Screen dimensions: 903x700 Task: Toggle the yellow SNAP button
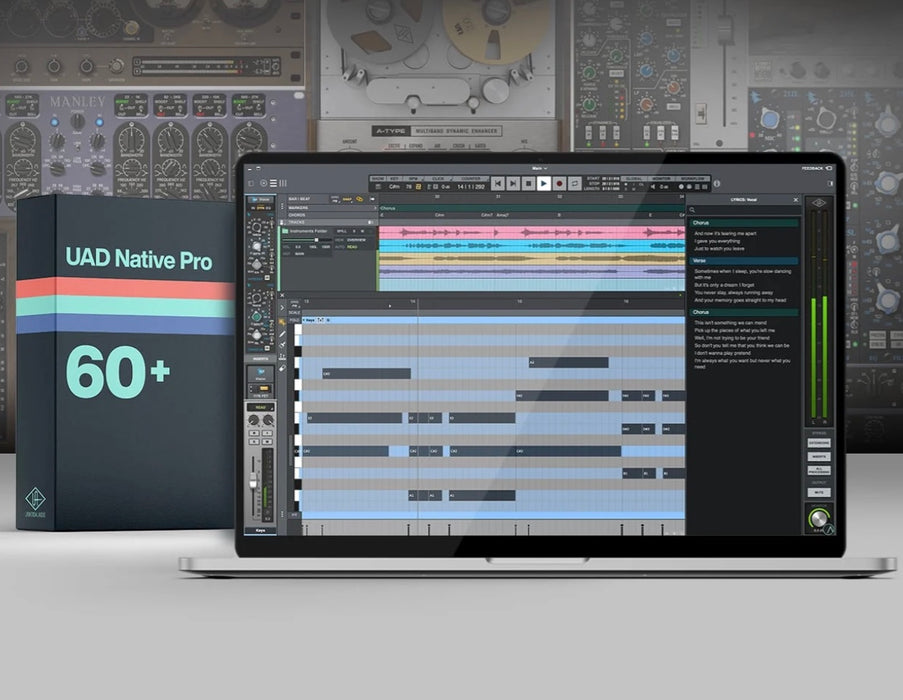347,199
